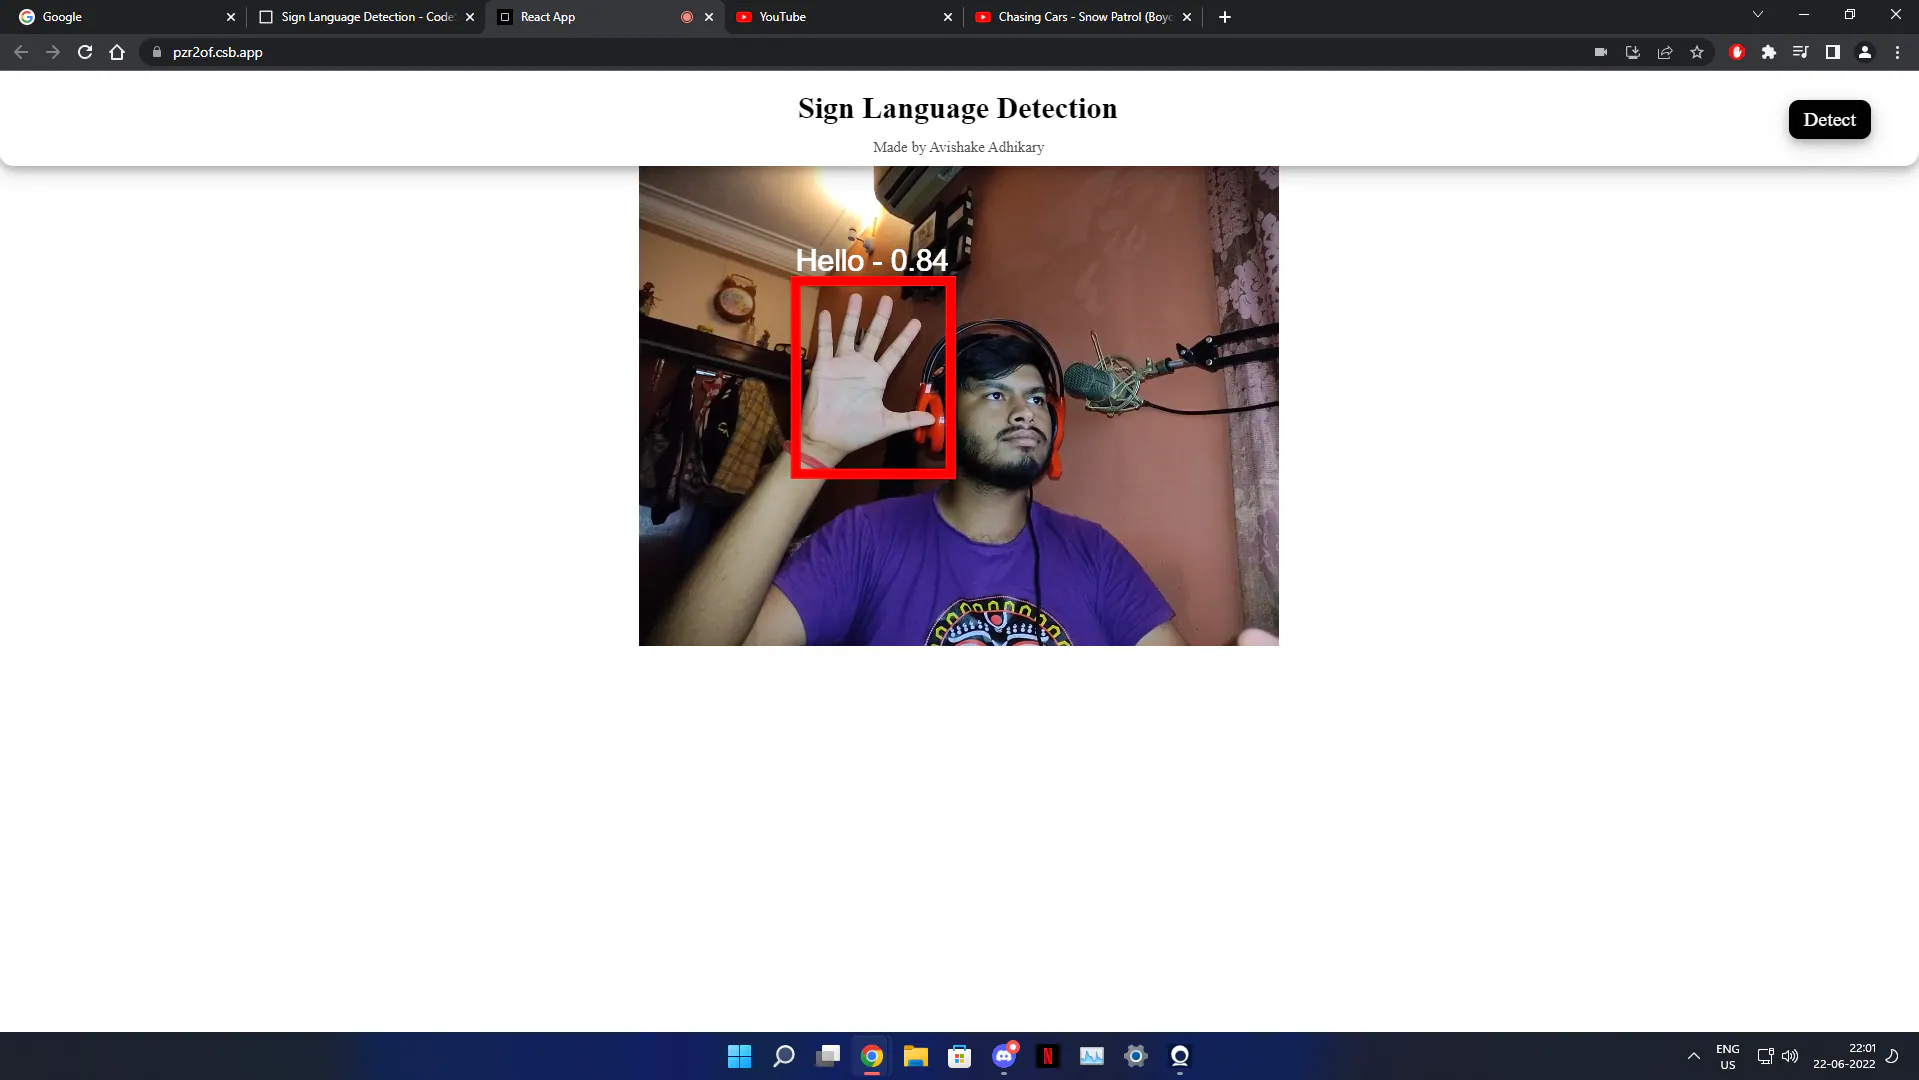
Task: Toggle the browser side panel
Action: [x=1833, y=52]
